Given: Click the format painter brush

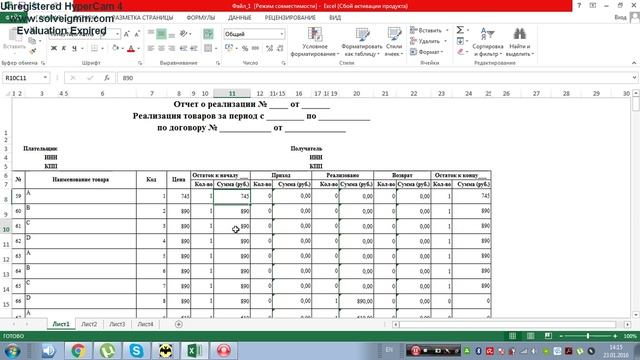Looking at the screenshot, I should click(32, 51).
